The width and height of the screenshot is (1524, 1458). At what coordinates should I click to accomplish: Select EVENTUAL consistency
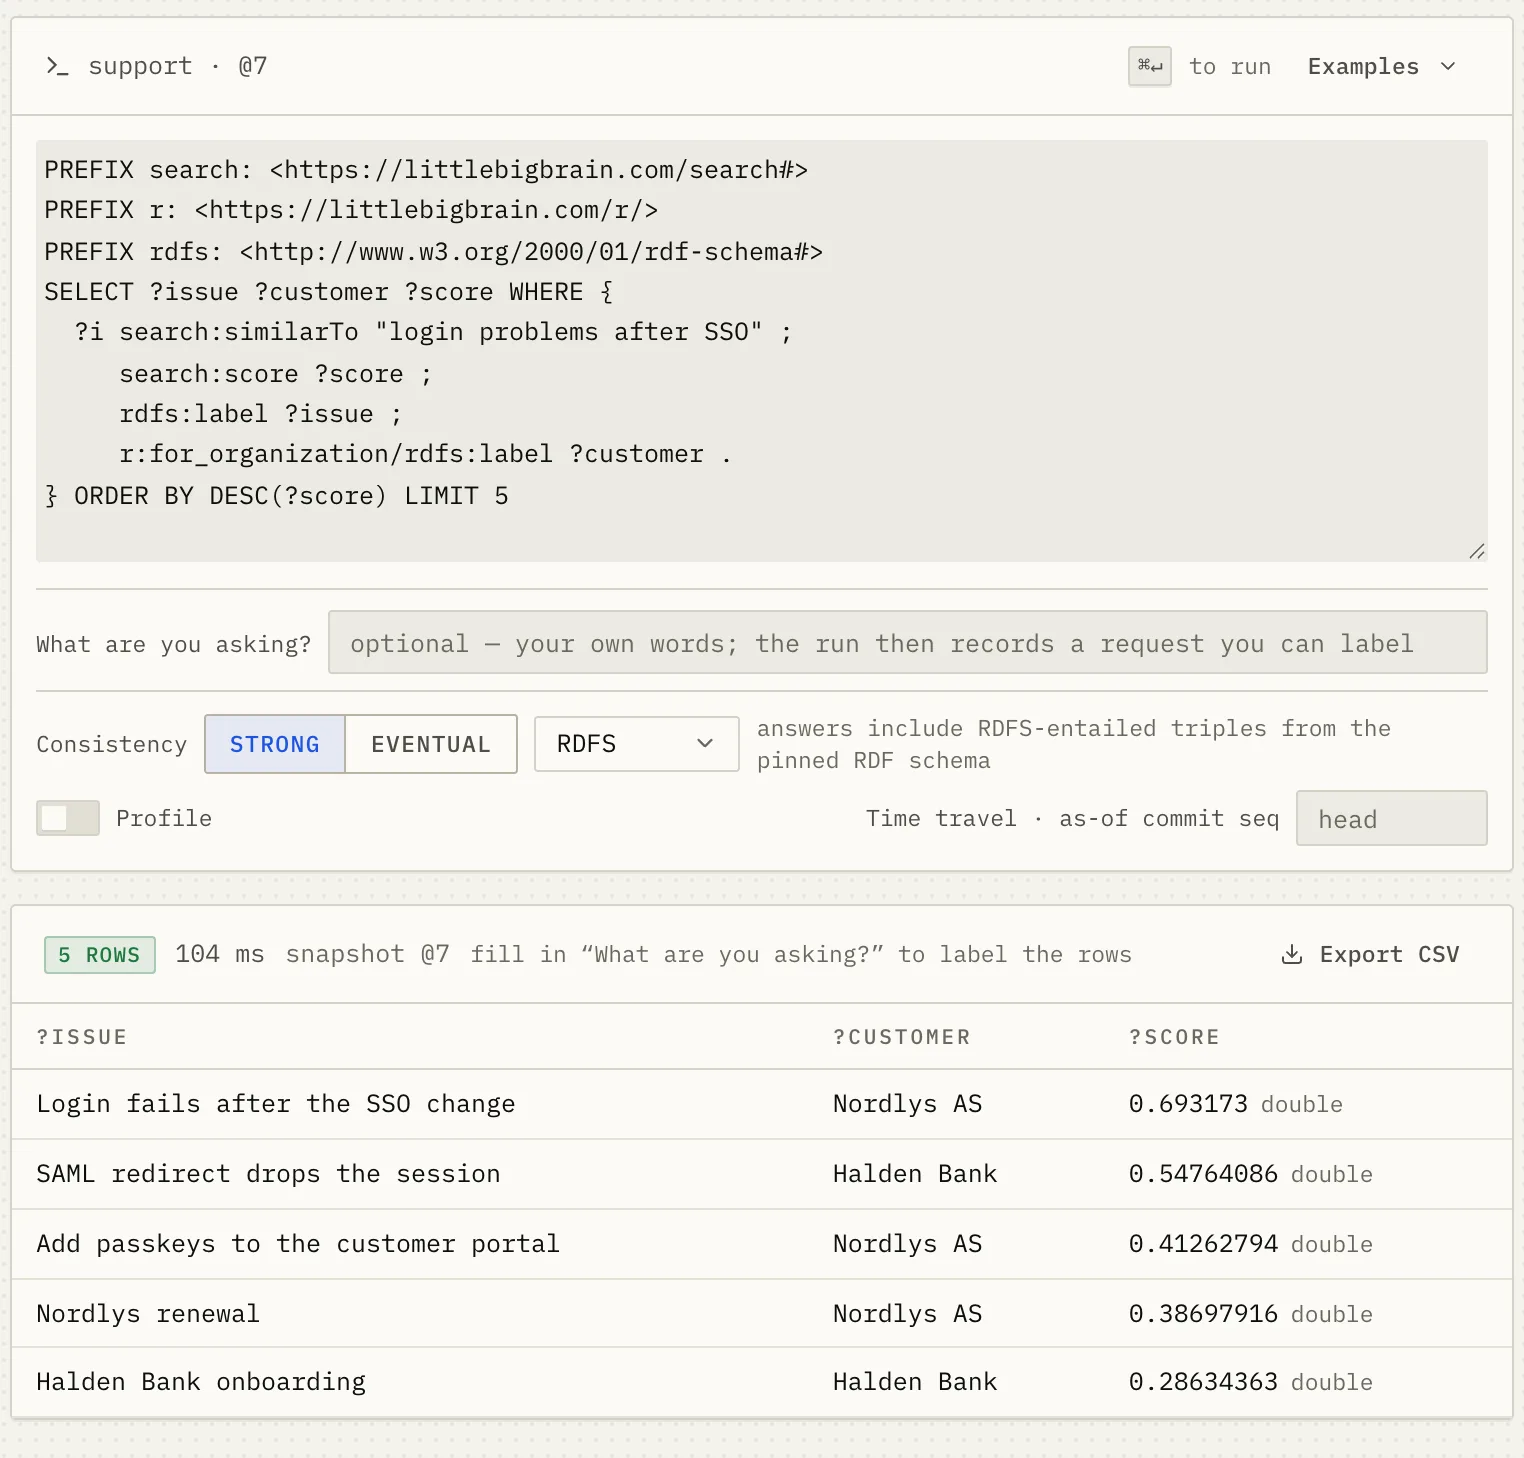431,744
